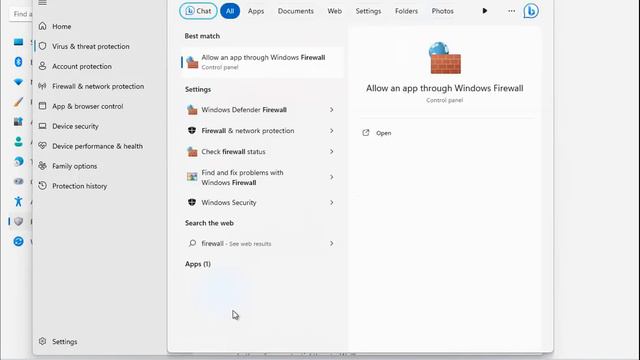The width and height of the screenshot is (640, 360).
Task: Open the Device performance & health heart icon
Action: point(42,146)
